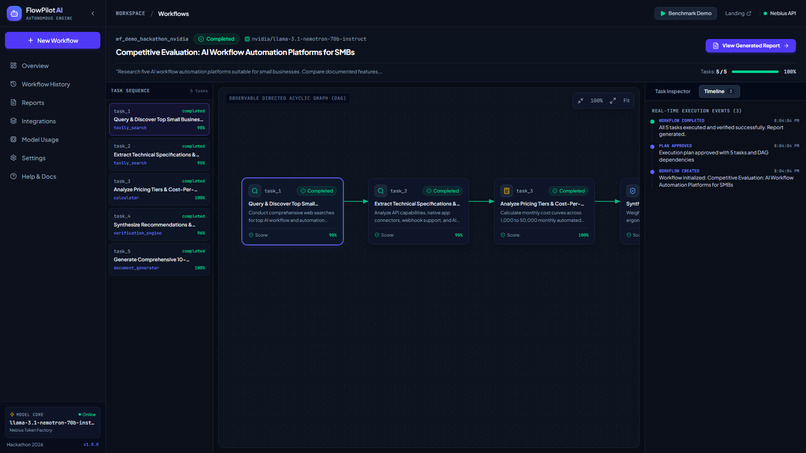Viewport: 806px width, 453px height.
Task: Select the task_1 node in the DAG
Action: pos(292,211)
